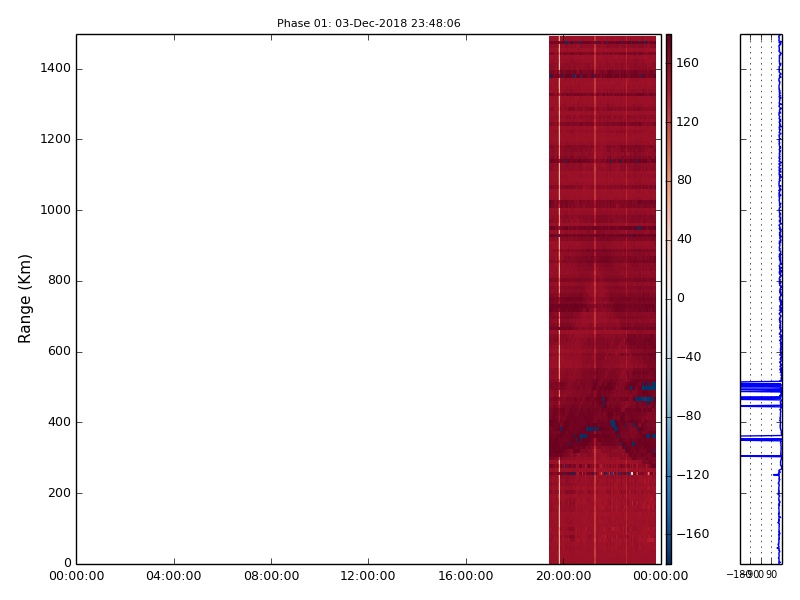Click x-axis time label 04:00:00

click(174, 576)
